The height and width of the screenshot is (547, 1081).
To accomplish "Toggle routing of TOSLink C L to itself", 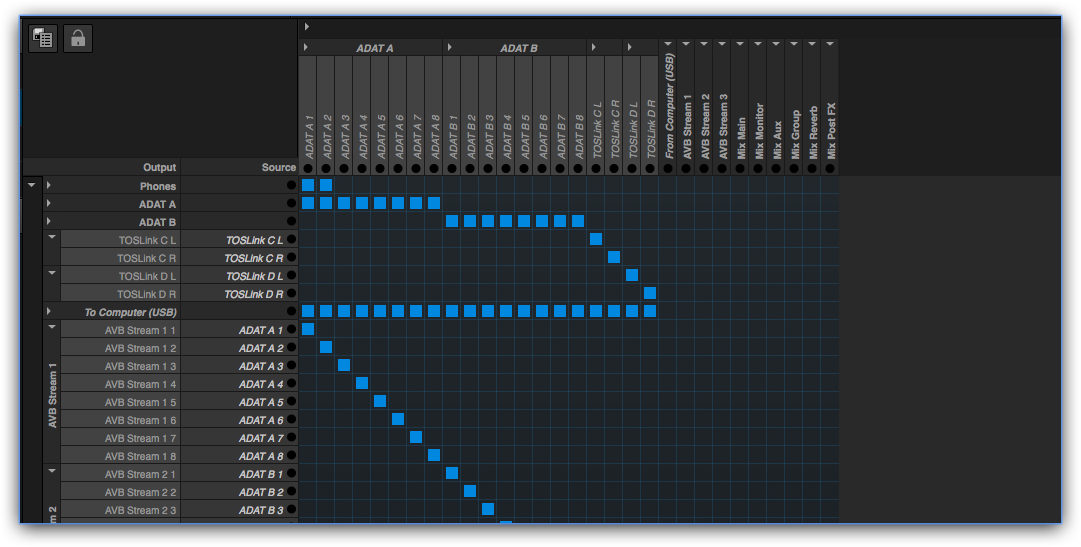I will [x=596, y=239].
